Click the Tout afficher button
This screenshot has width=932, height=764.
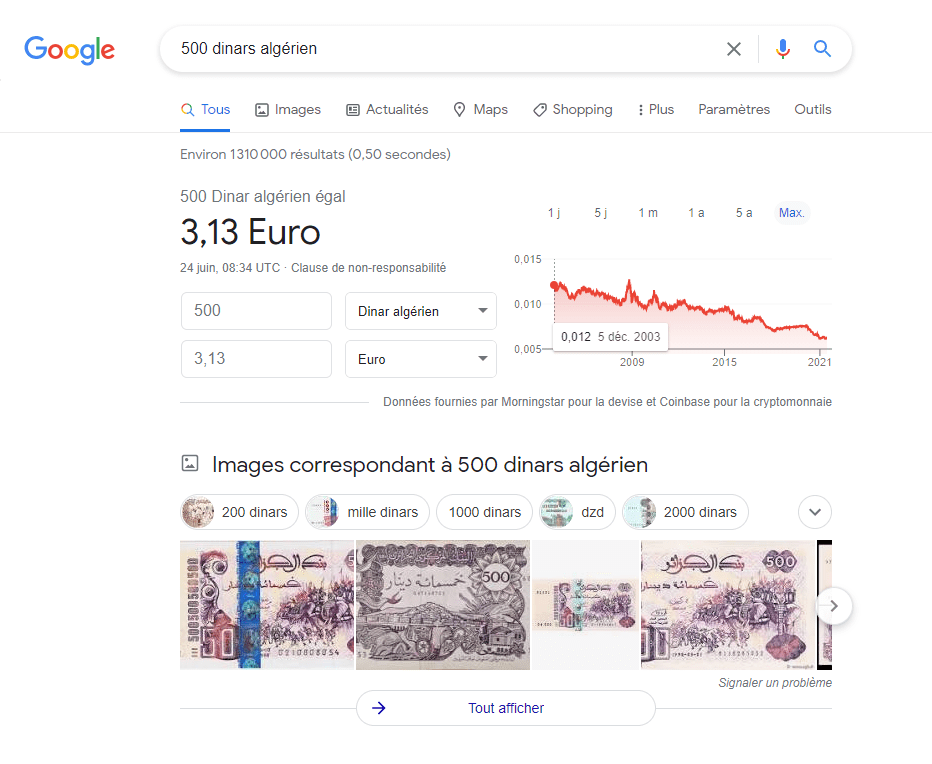(506, 708)
